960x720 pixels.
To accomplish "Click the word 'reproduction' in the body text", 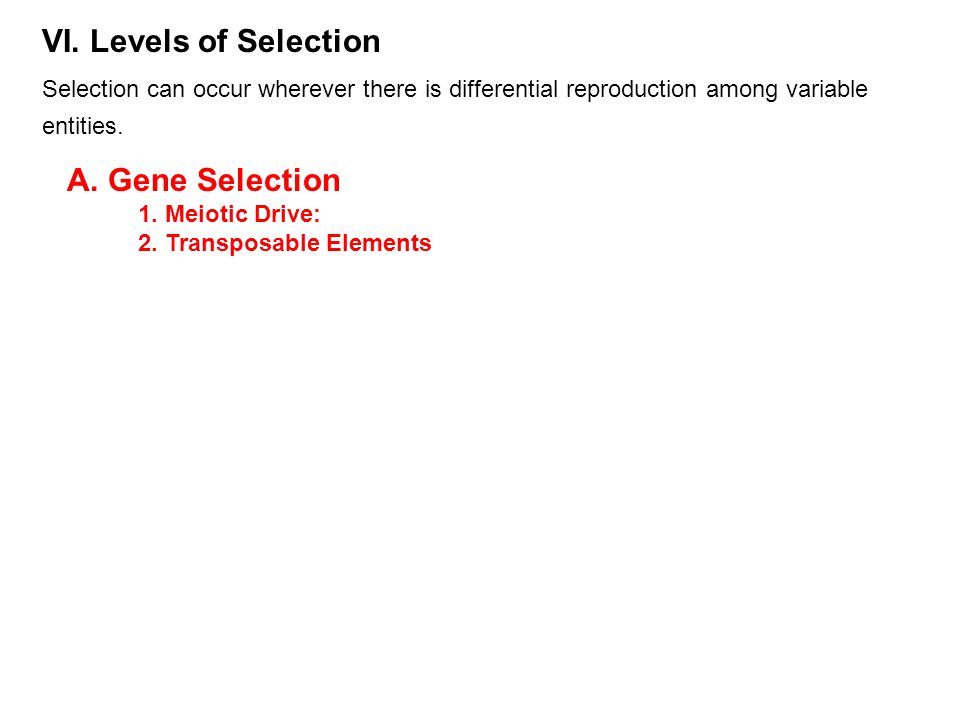I will point(631,91).
